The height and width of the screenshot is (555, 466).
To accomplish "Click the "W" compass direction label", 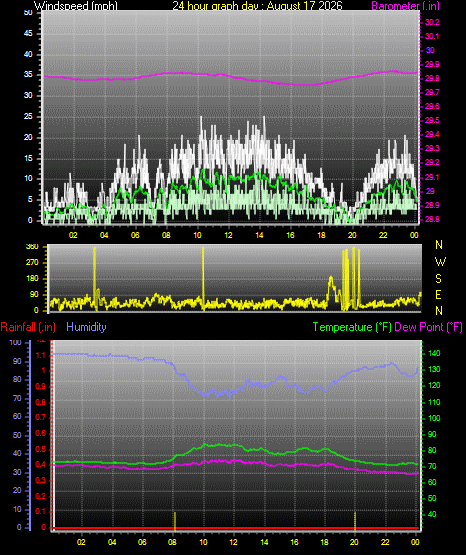I will 440,262.
